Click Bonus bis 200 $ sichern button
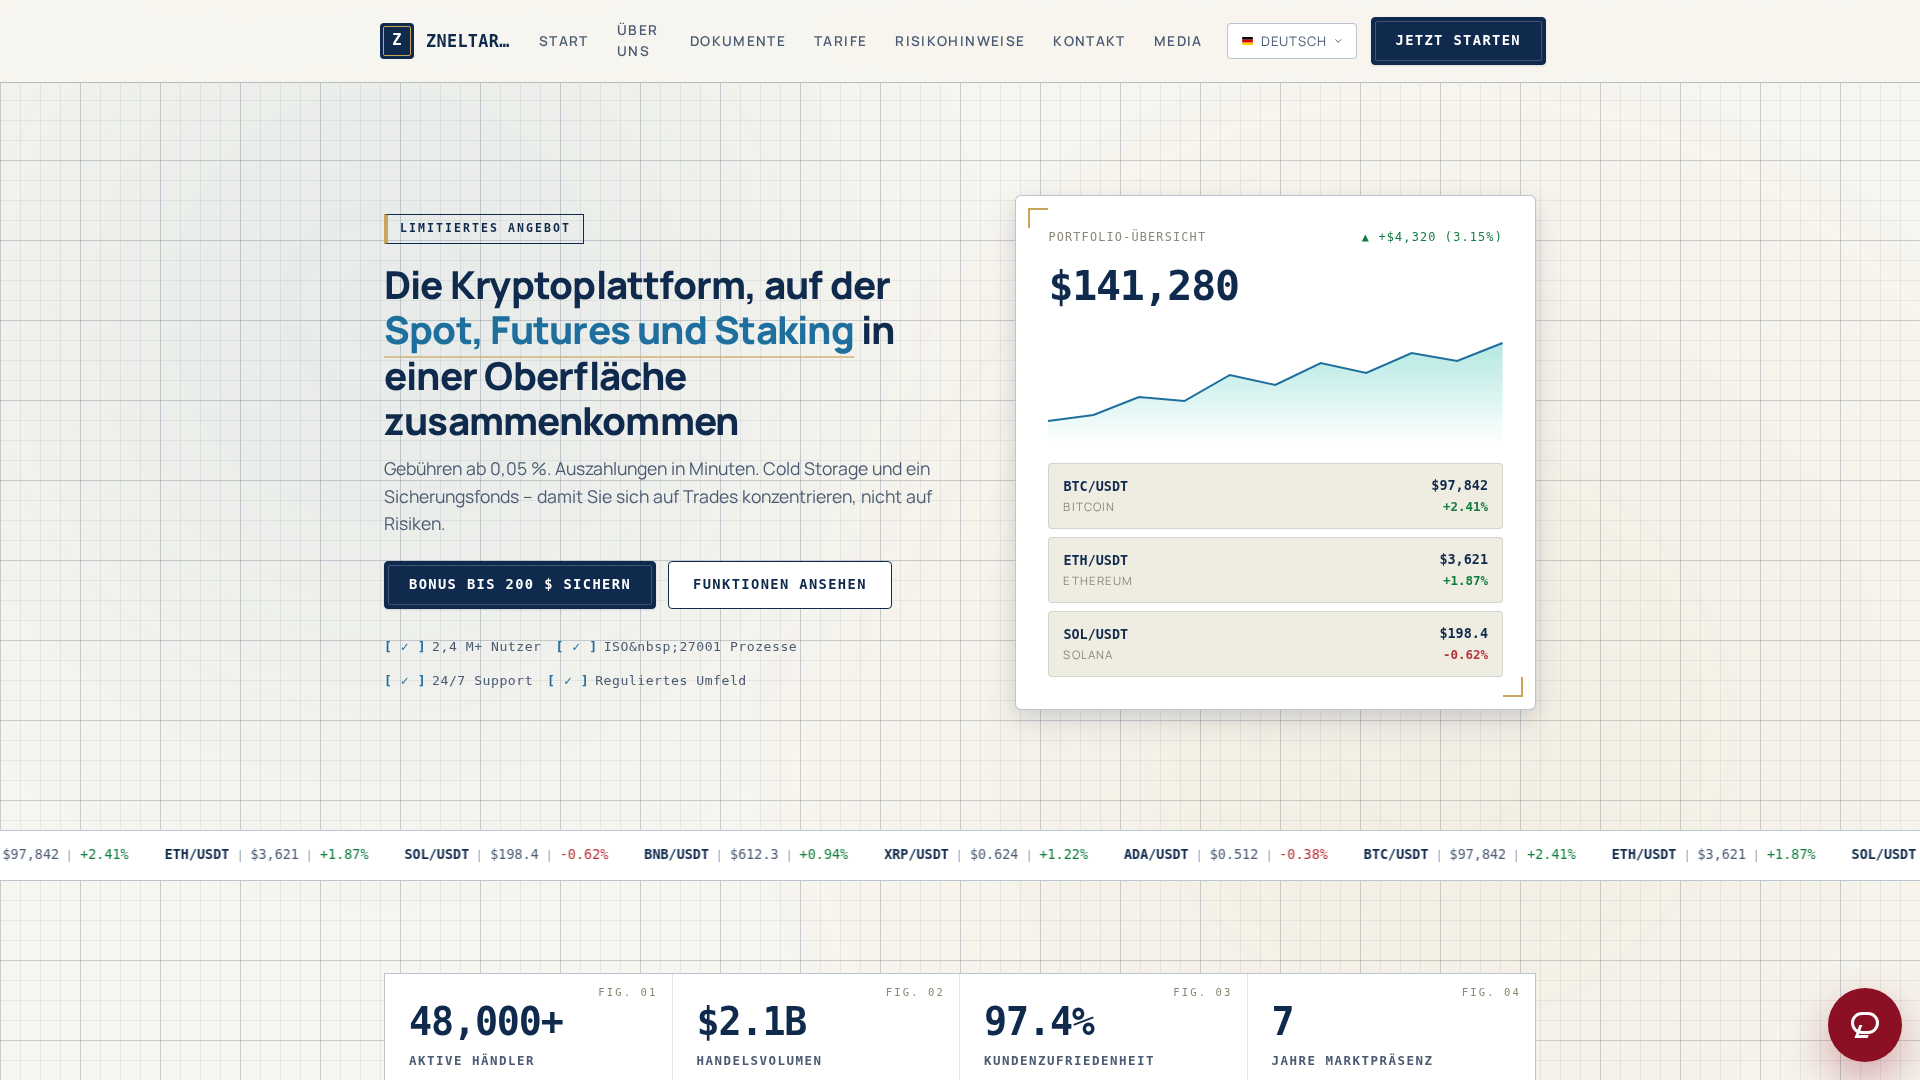 520,585
